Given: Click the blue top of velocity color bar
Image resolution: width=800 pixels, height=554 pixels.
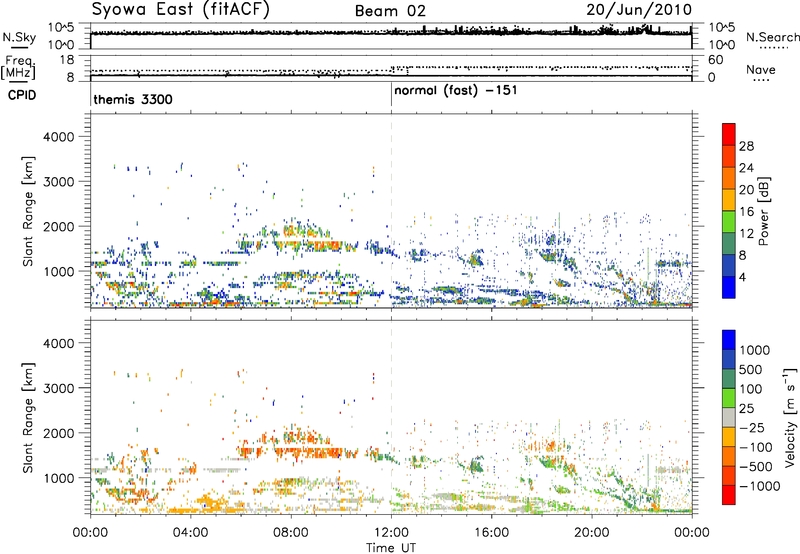Looking at the screenshot, I should [x=729, y=339].
